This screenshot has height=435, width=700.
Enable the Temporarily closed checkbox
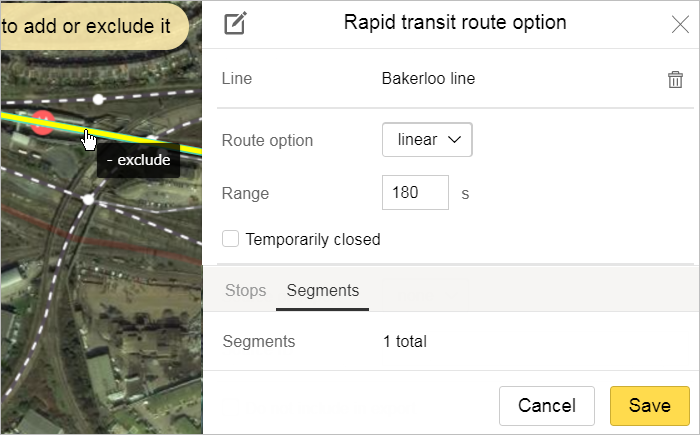pyautogui.click(x=230, y=239)
